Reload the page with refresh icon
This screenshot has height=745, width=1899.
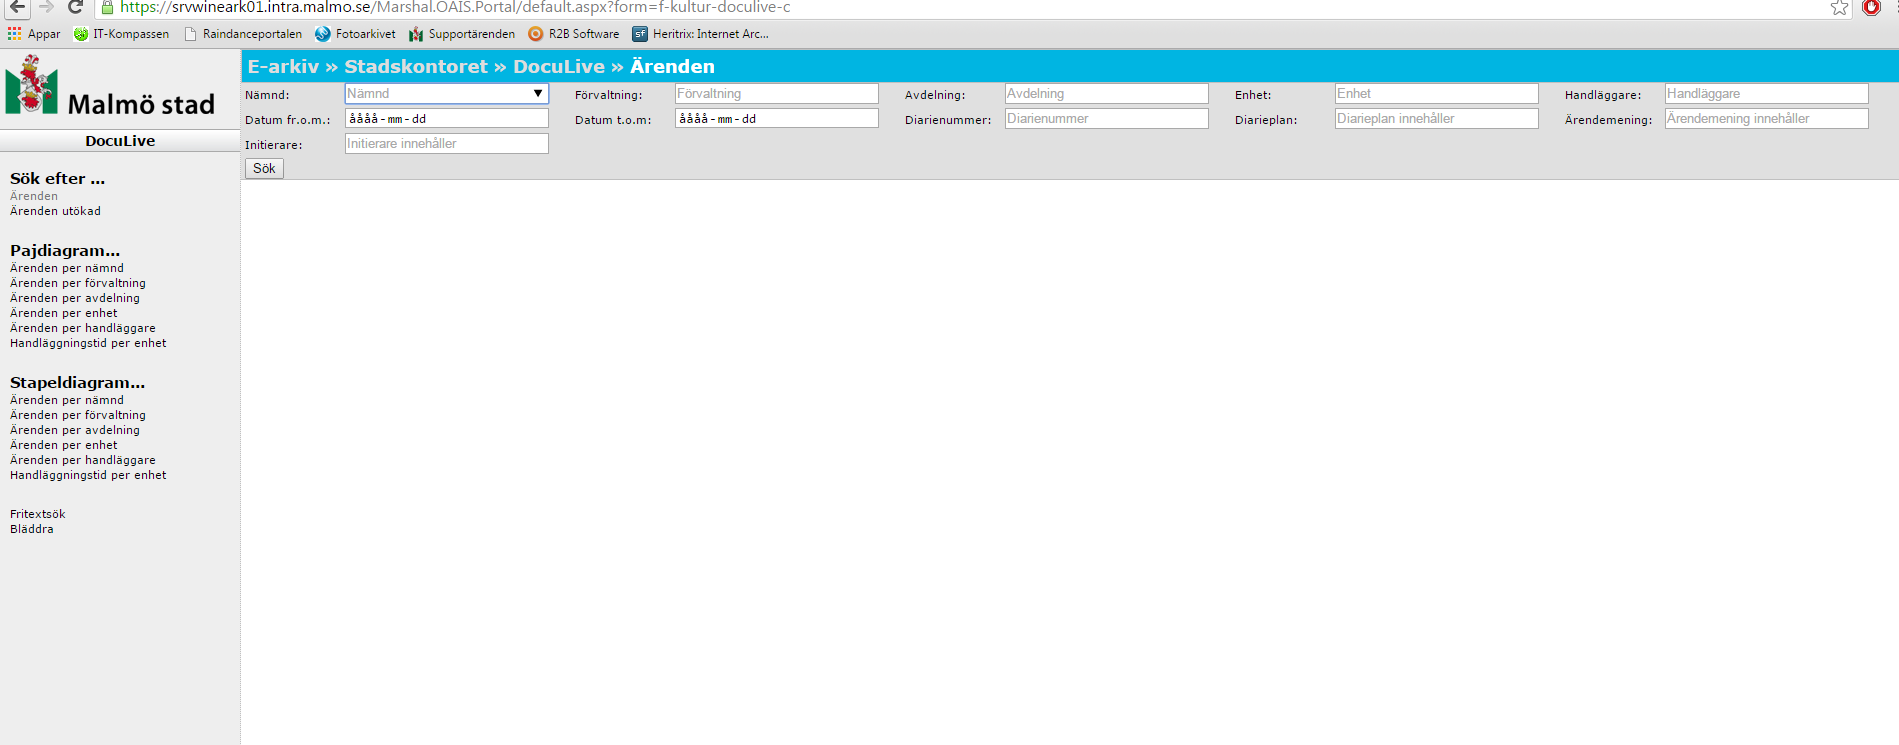[75, 7]
